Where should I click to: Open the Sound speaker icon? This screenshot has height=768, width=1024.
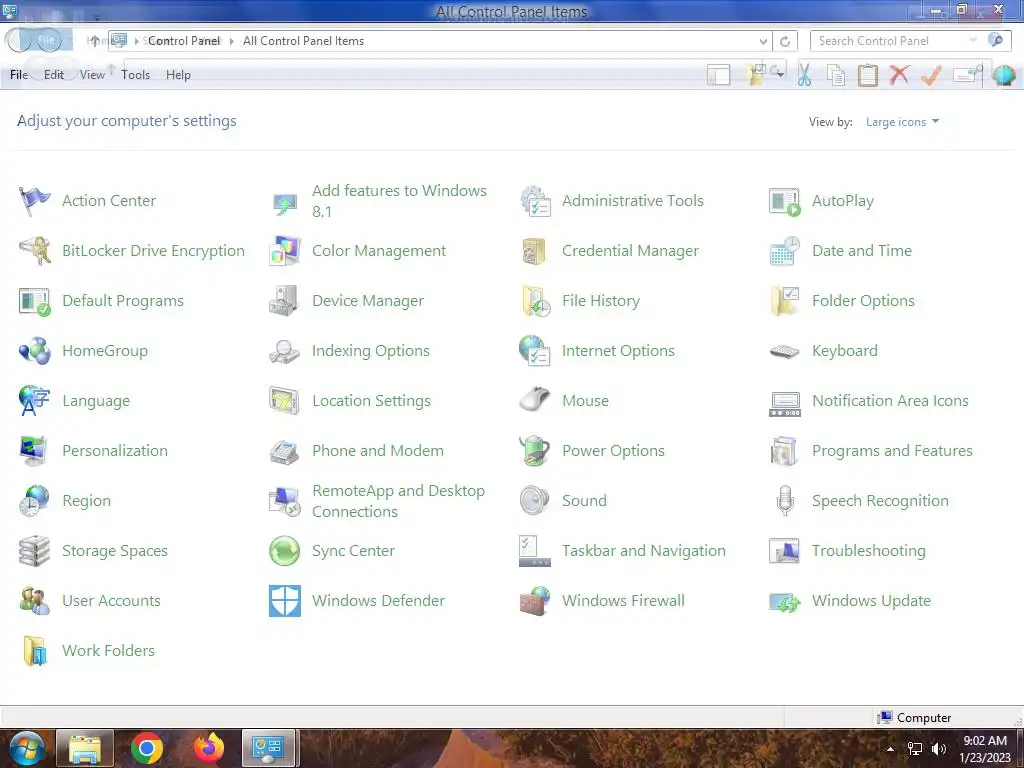point(534,501)
